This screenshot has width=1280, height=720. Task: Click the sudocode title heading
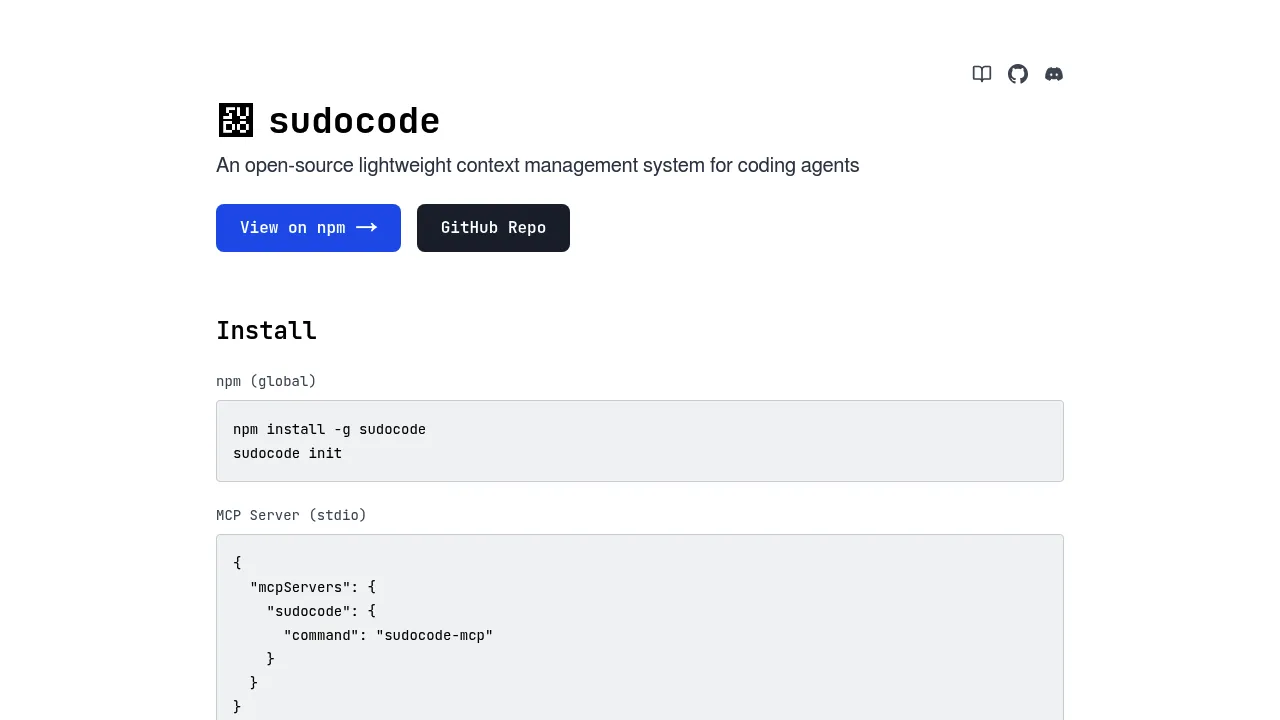(x=354, y=121)
